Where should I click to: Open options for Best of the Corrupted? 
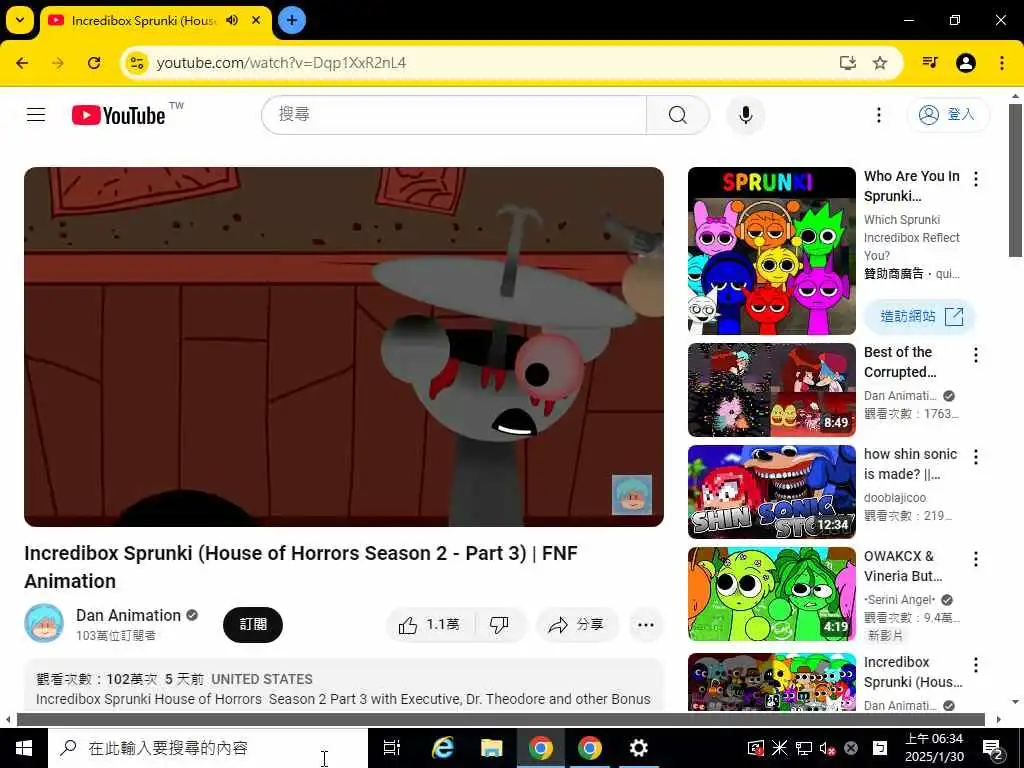pos(976,355)
